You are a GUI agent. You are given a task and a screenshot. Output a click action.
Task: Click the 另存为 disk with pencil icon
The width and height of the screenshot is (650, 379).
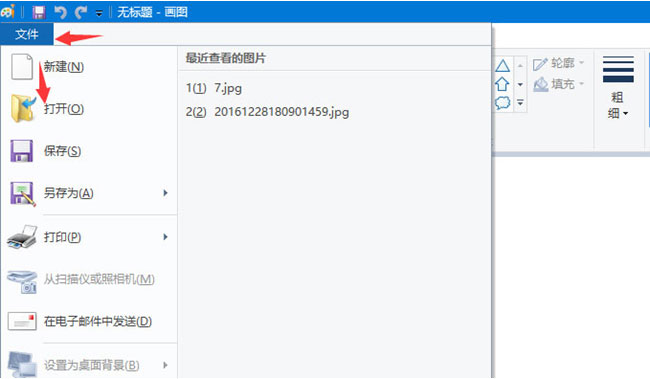[x=23, y=194]
